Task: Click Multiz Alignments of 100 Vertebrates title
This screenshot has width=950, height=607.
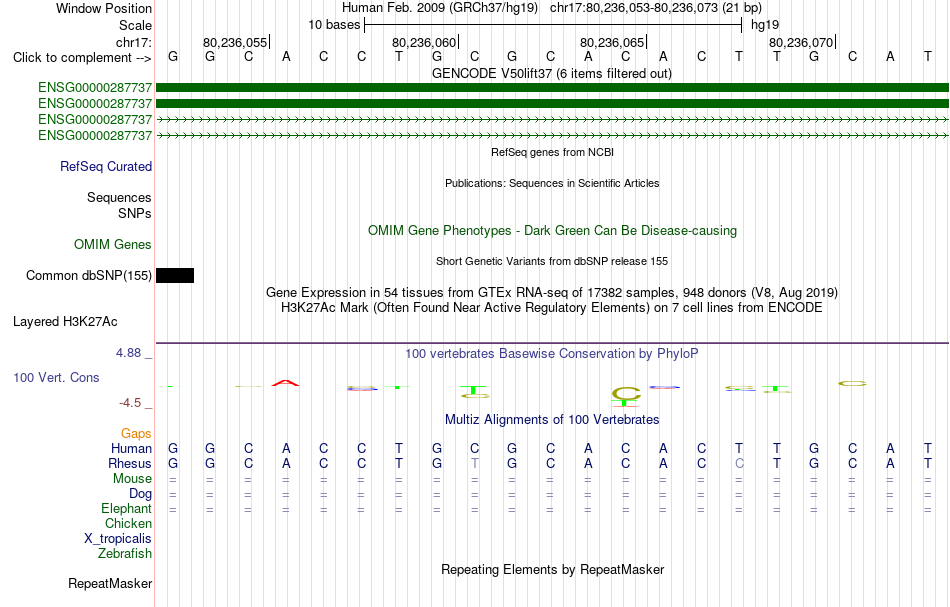Action: [552, 420]
